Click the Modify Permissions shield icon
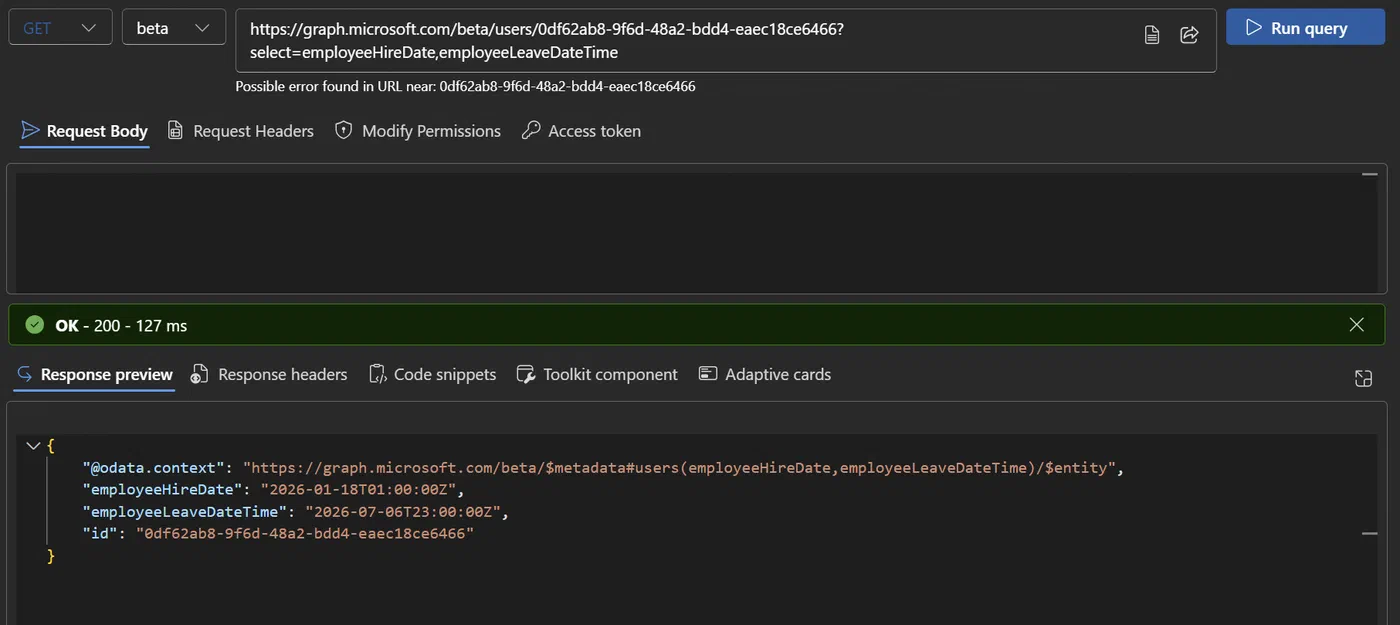Viewport: 1400px width, 625px height. coord(344,130)
